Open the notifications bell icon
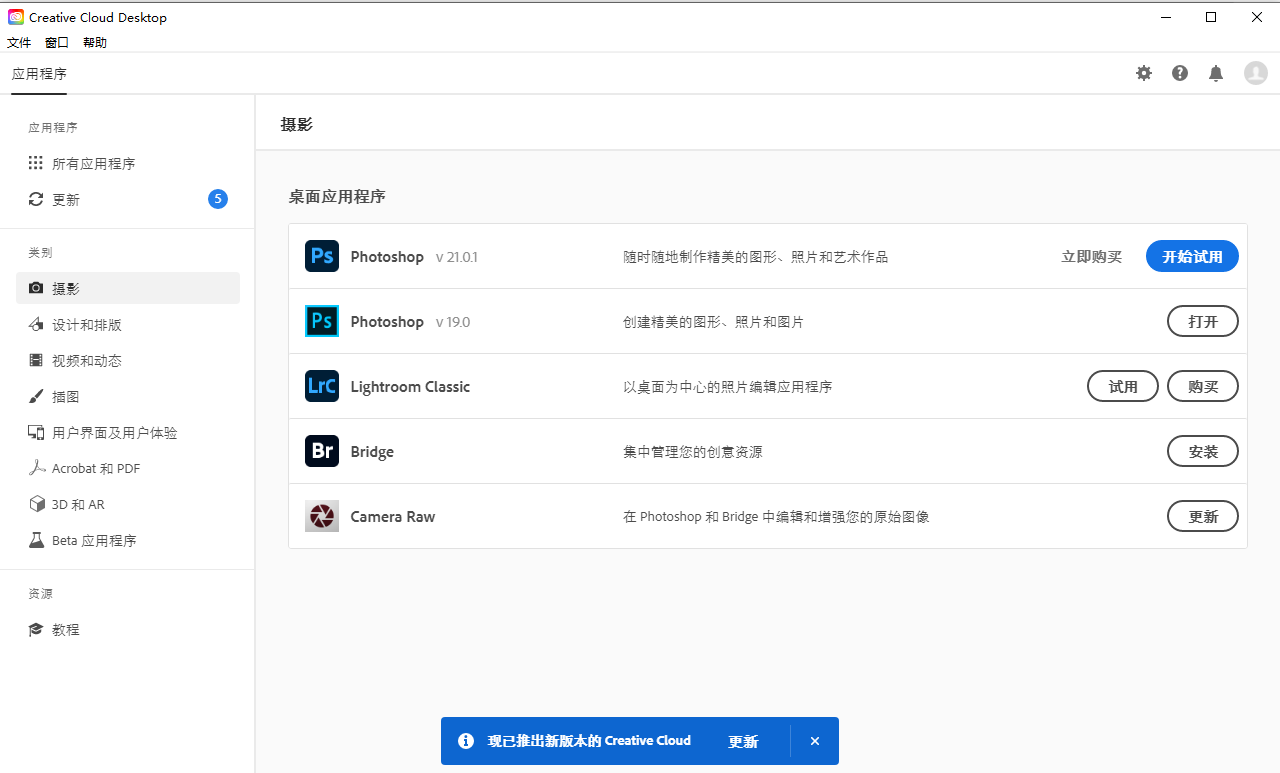The width and height of the screenshot is (1280, 773). click(1216, 73)
